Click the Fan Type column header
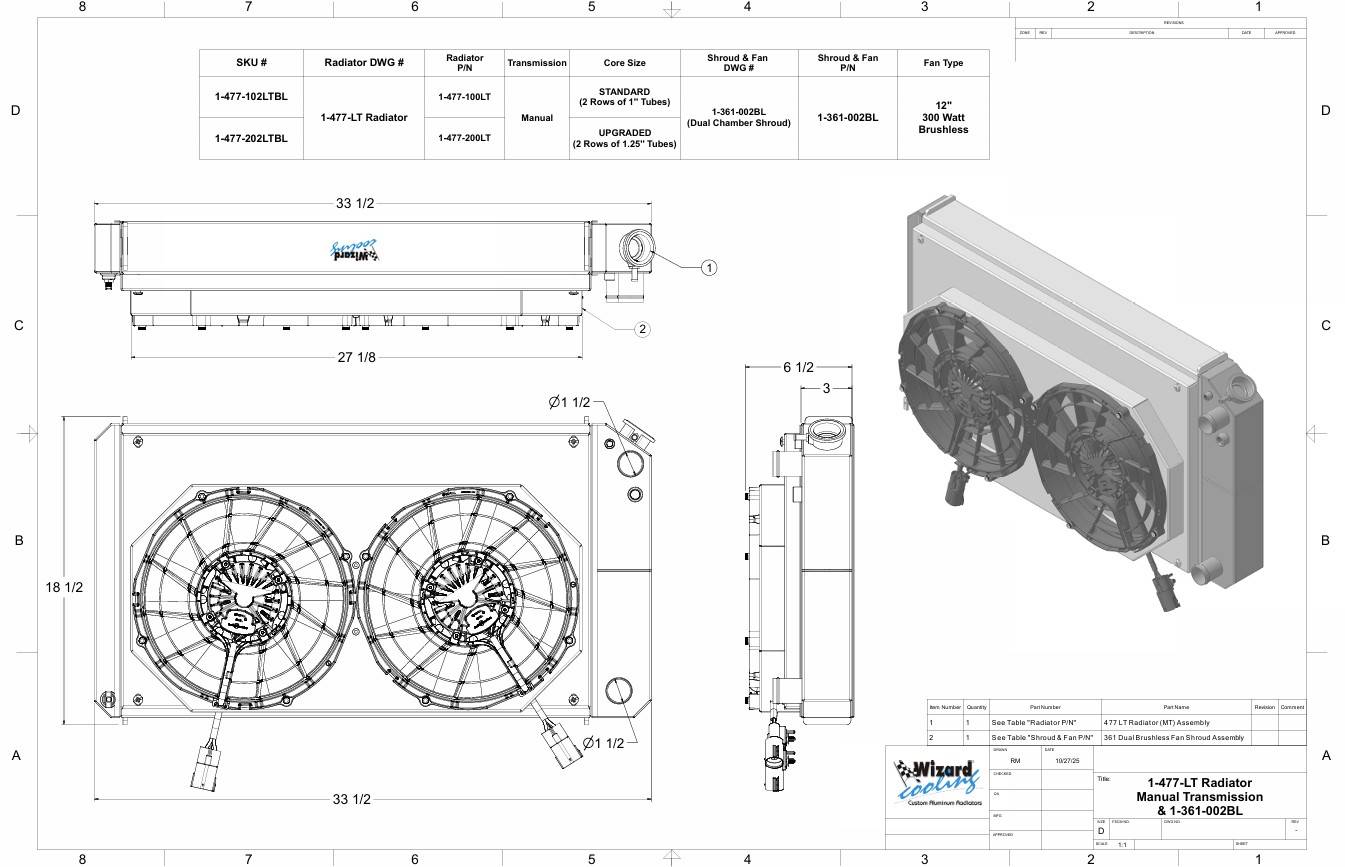Viewport: 1345px width, 867px height. point(943,62)
